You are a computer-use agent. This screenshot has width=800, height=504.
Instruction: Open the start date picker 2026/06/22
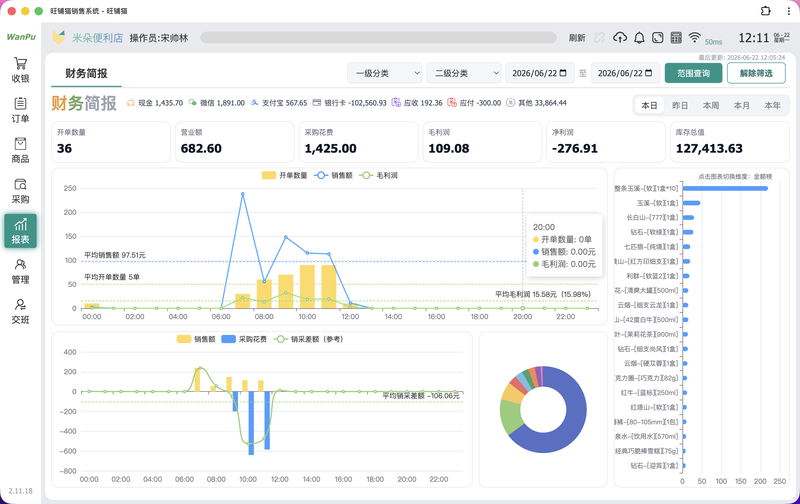(539, 73)
